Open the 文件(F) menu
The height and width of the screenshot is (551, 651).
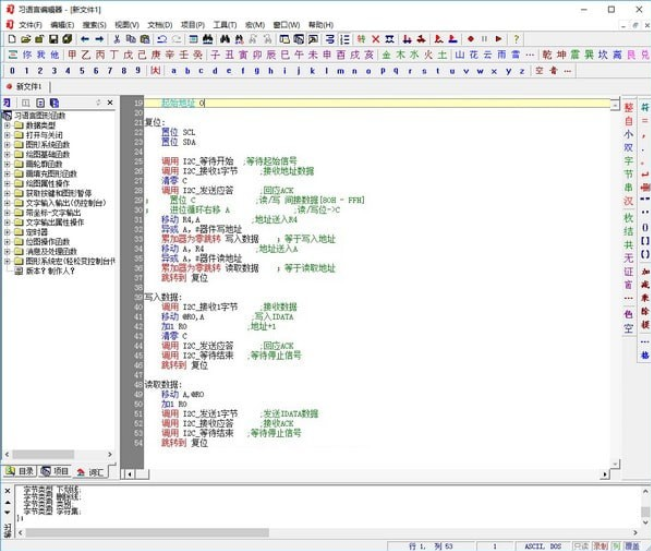[x=30, y=25]
